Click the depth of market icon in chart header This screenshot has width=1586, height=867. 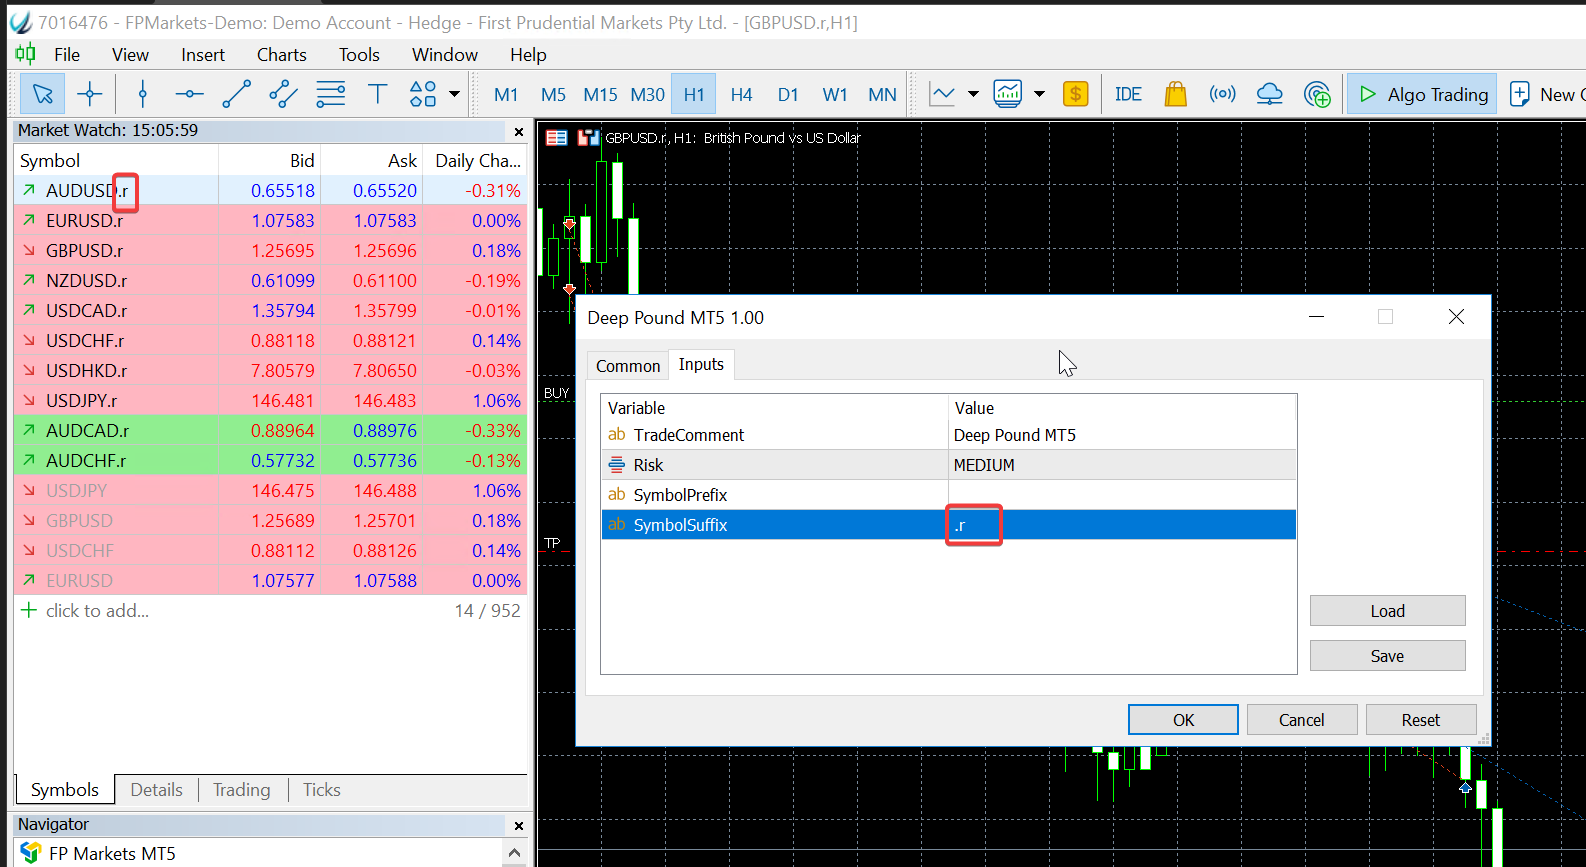coord(588,138)
